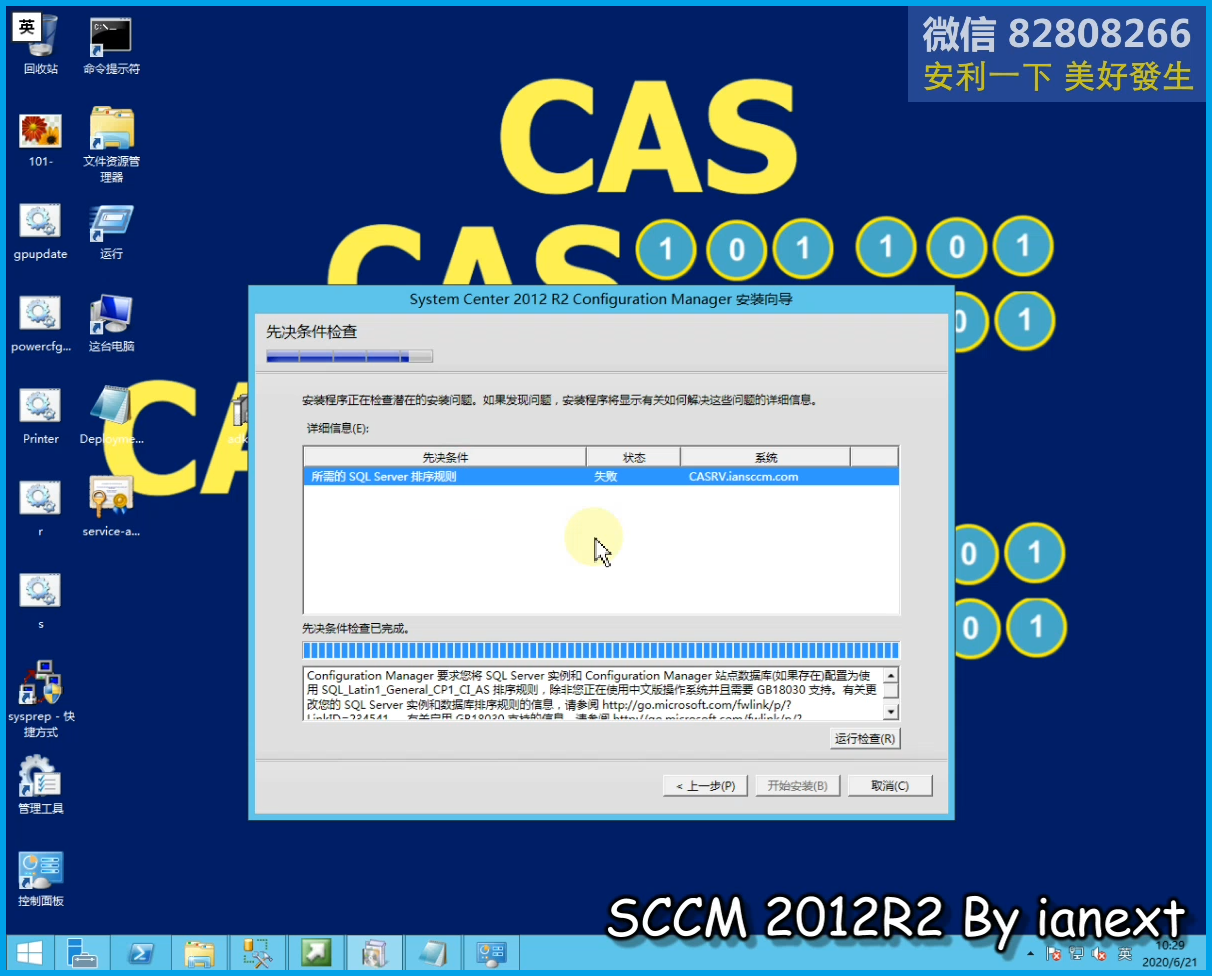Click the green arrow taskbar icon
1212x976 pixels.
point(315,953)
